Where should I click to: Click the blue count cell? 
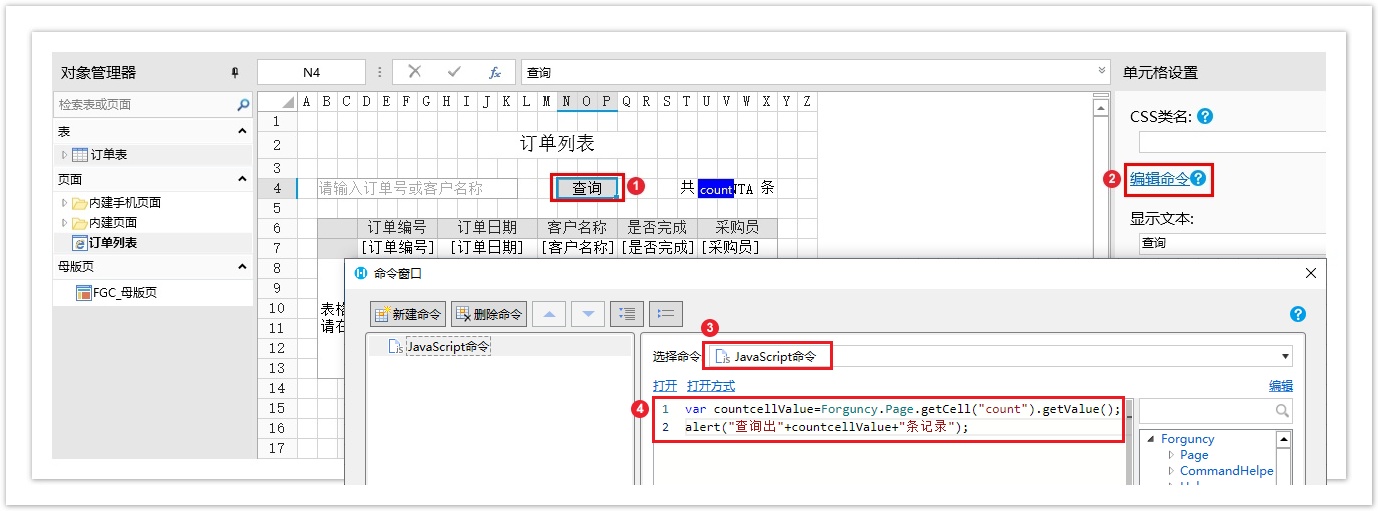716,188
